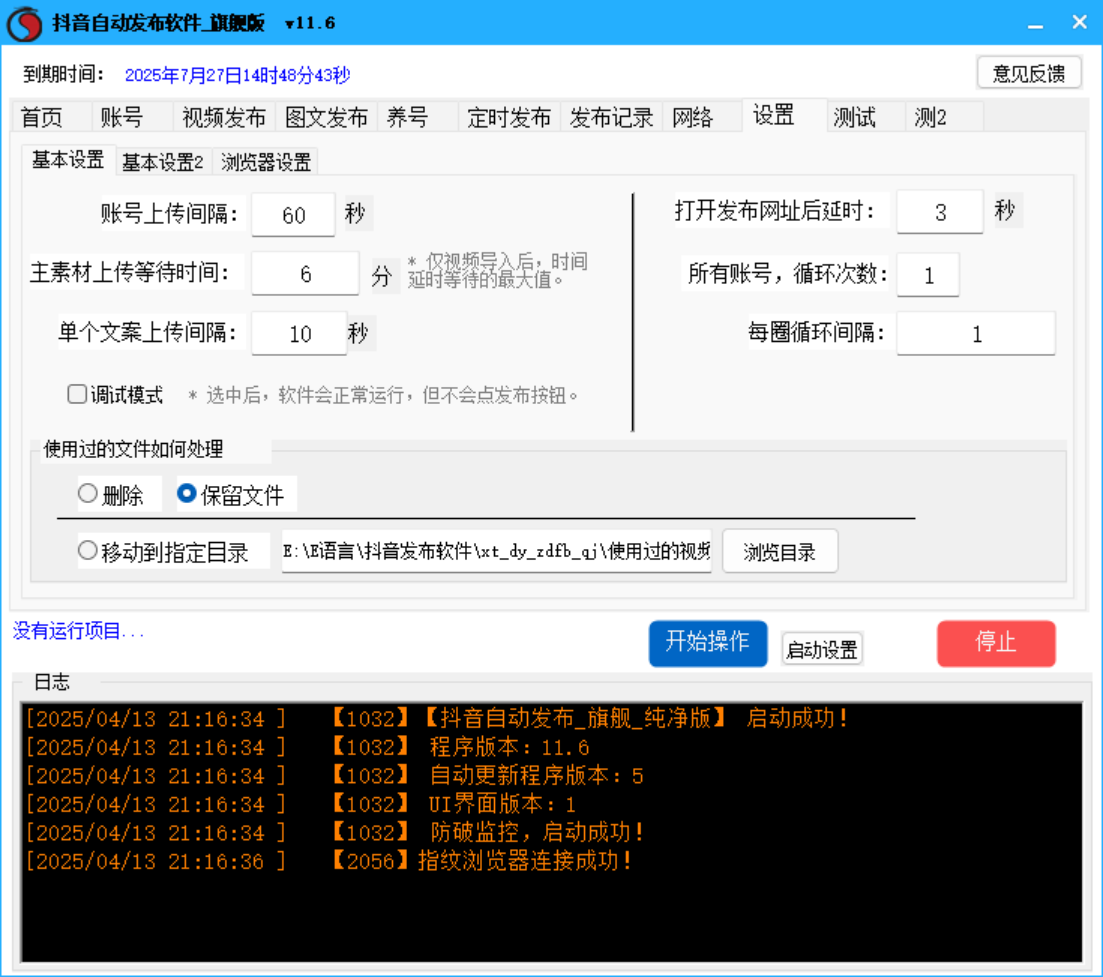Open the 测试 tab
Viewport: 1103px width, 977px height.
[866, 117]
